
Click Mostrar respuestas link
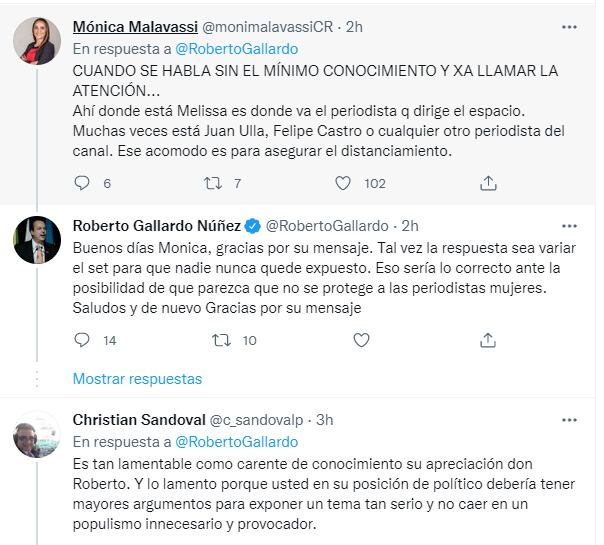click(137, 379)
